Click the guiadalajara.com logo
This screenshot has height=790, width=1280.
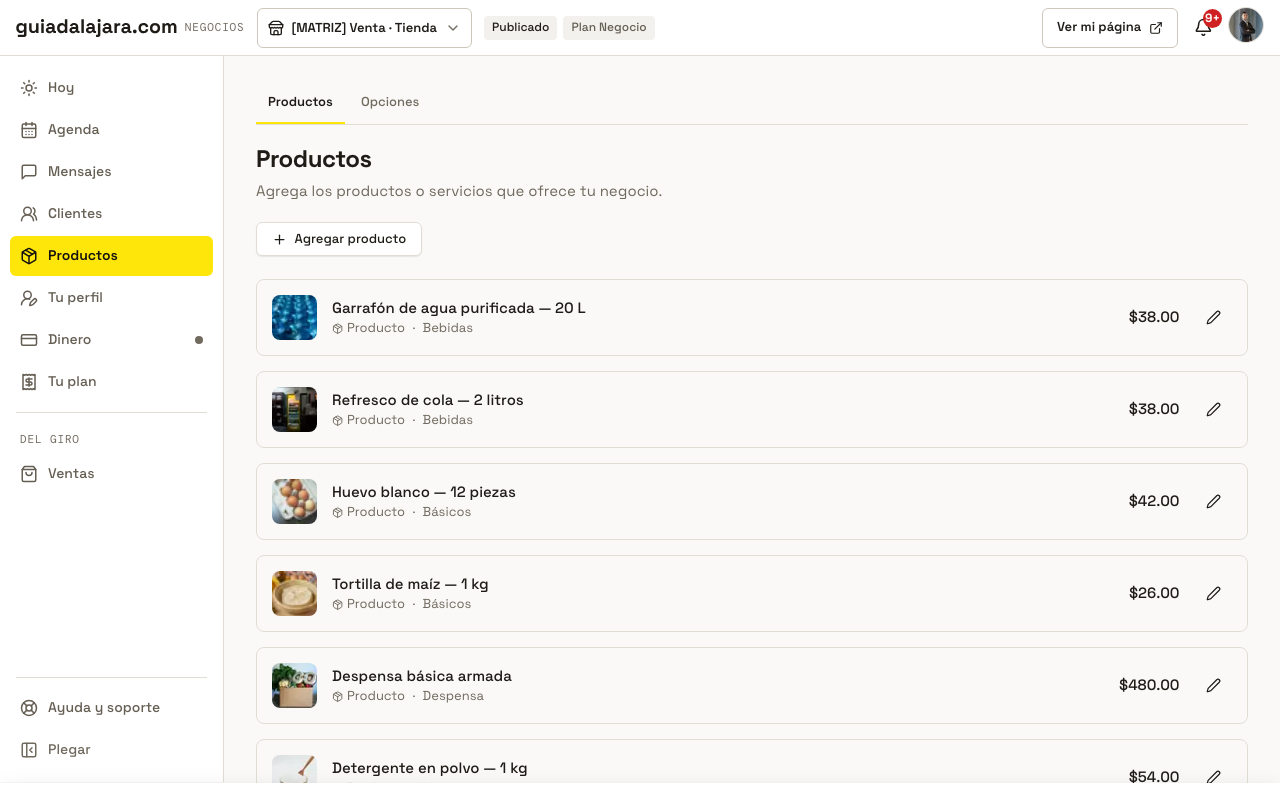point(97,27)
